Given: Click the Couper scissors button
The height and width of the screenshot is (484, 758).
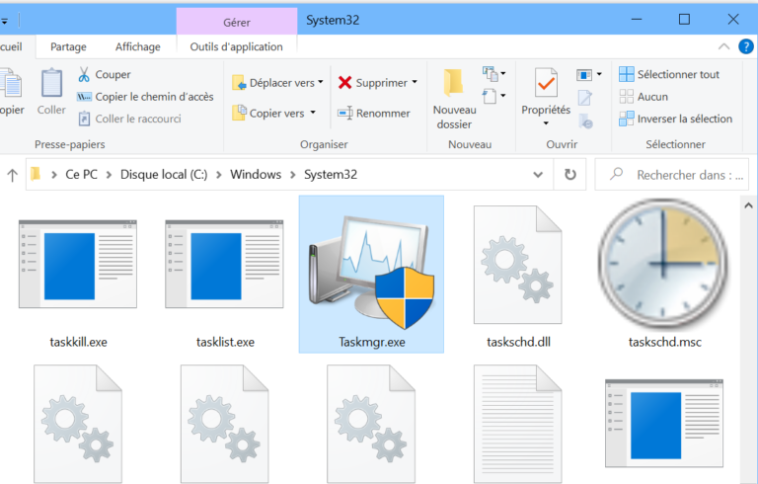Looking at the screenshot, I should (x=104, y=74).
